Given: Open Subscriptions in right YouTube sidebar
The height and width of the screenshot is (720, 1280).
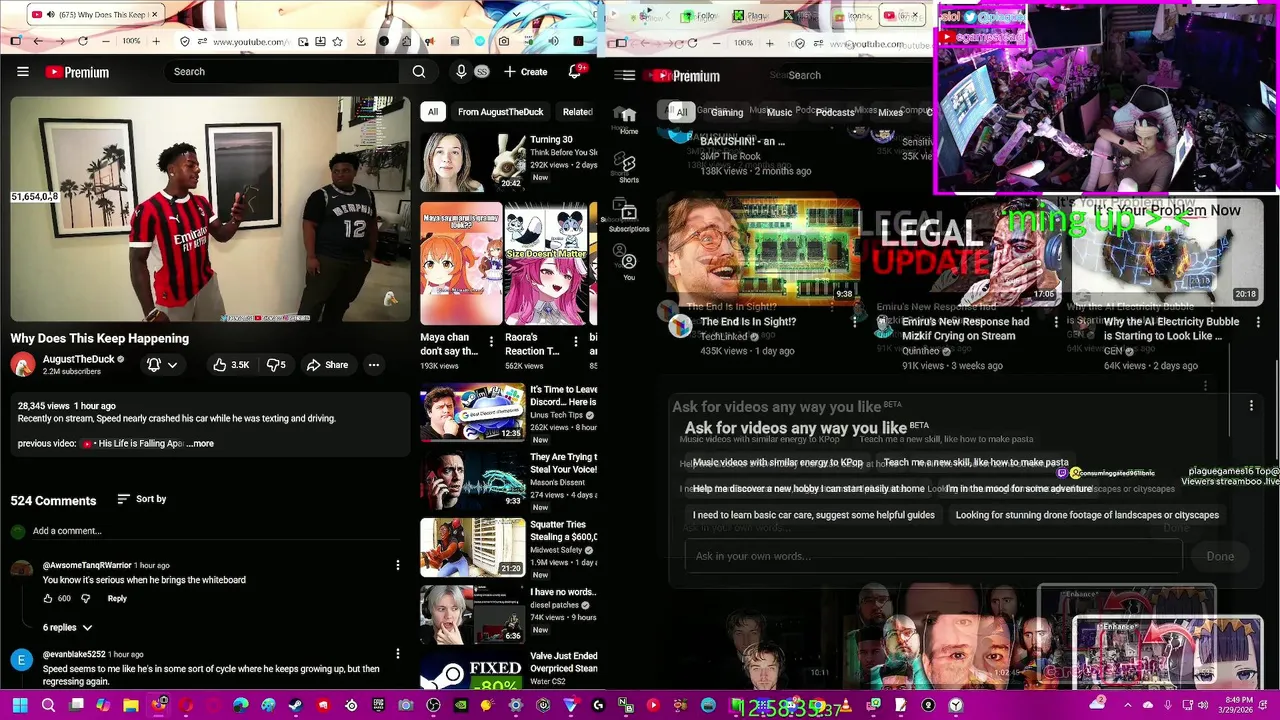Looking at the screenshot, I should [x=629, y=216].
